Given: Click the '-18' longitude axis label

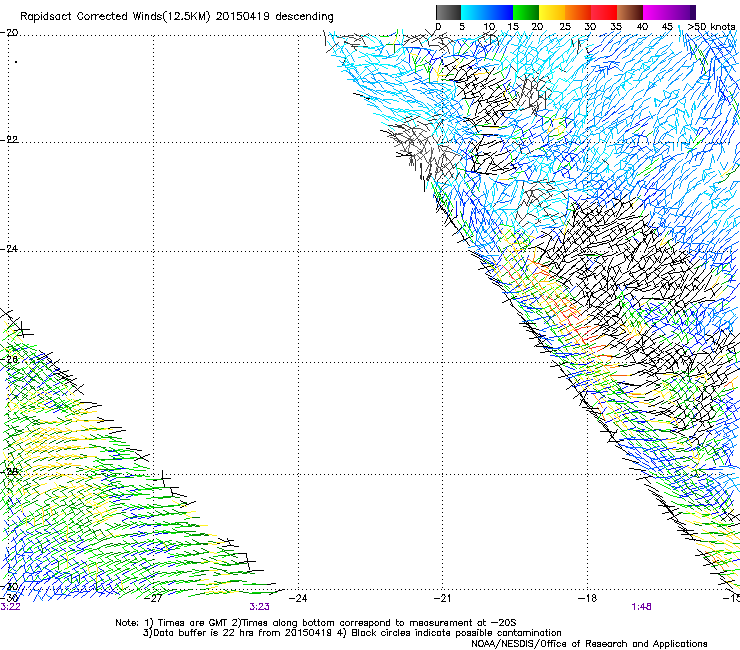Looking at the screenshot, I should pyautogui.click(x=588, y=598).
